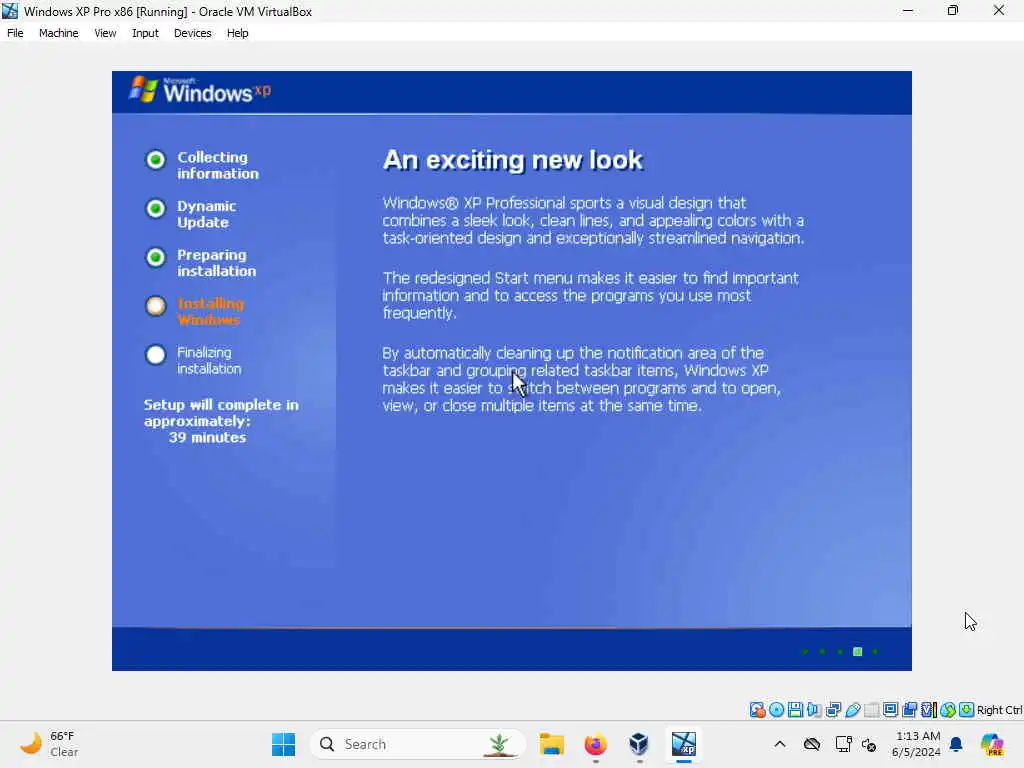Click the network adapters indicator icon
1024x768 pixels.
coord(833,709)
